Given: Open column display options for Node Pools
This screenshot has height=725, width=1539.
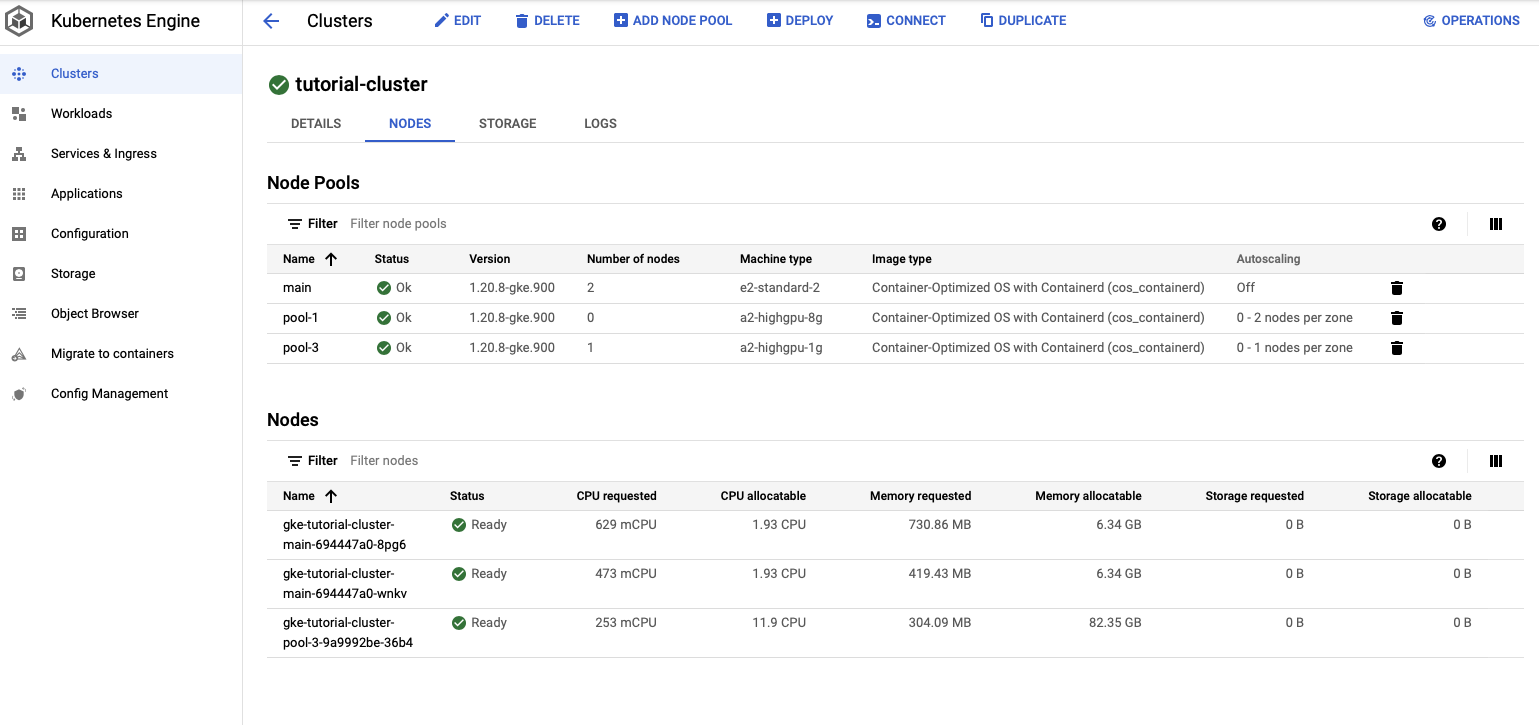Looking at the screenshot, I should point(1496,224).
